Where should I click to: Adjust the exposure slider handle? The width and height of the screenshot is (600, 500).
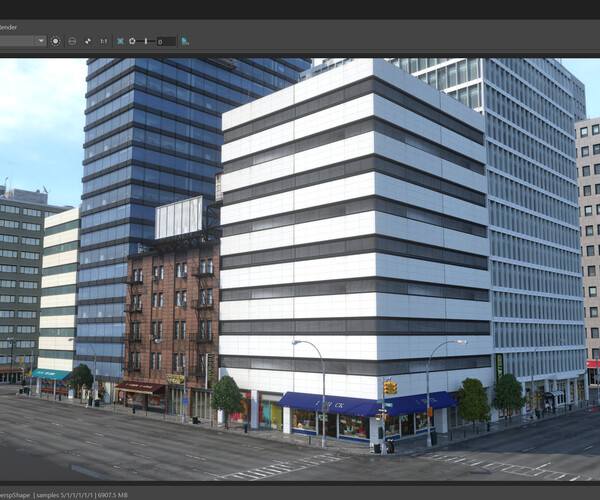146,41
